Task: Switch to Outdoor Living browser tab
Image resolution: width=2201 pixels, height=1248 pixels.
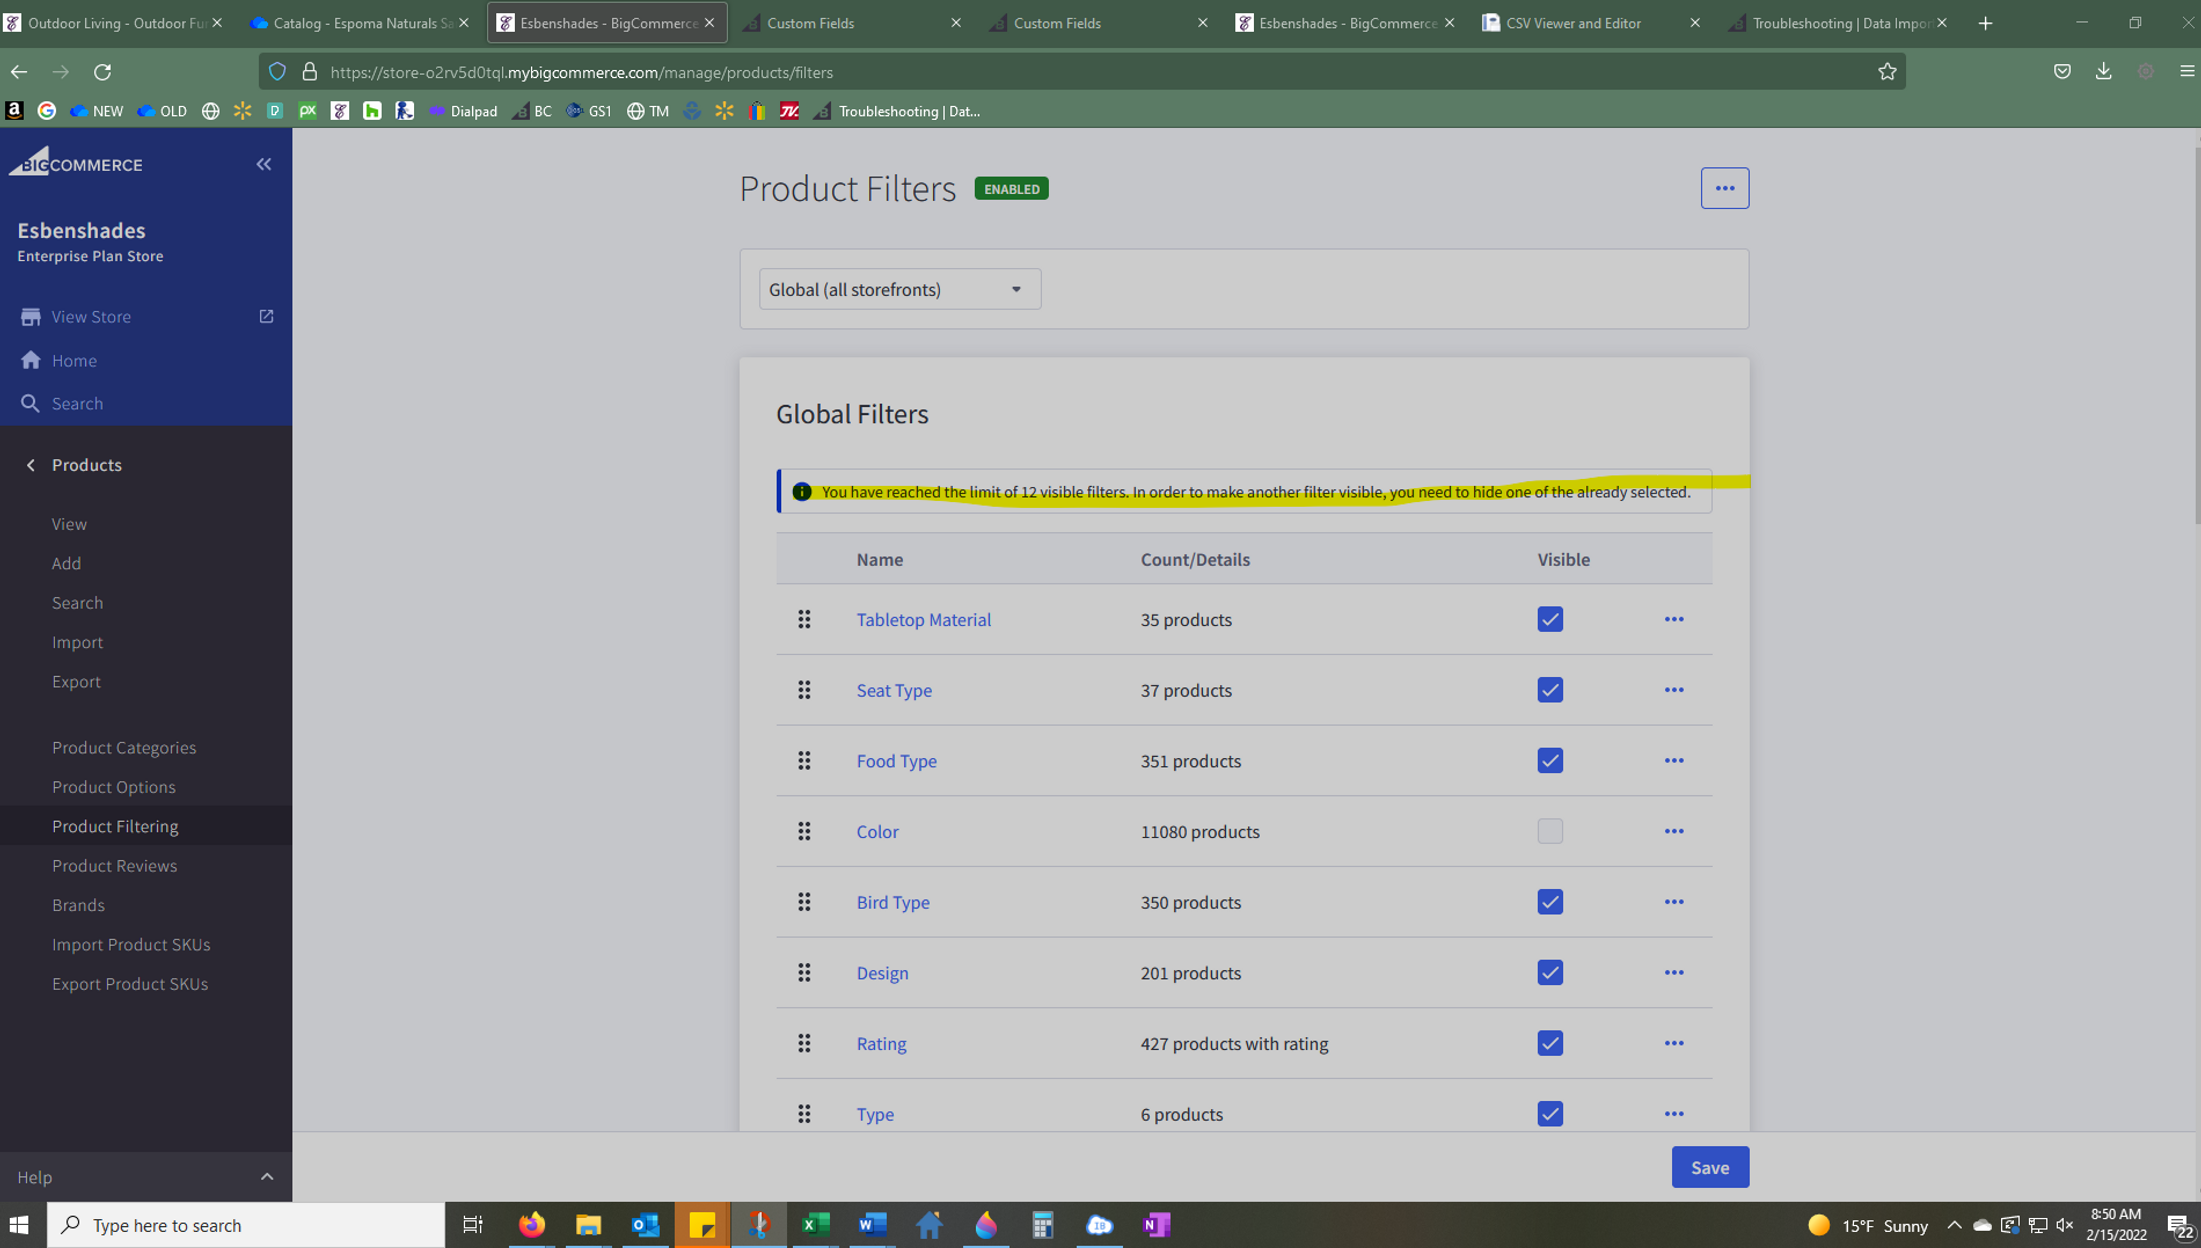Action: coord(115,22)
